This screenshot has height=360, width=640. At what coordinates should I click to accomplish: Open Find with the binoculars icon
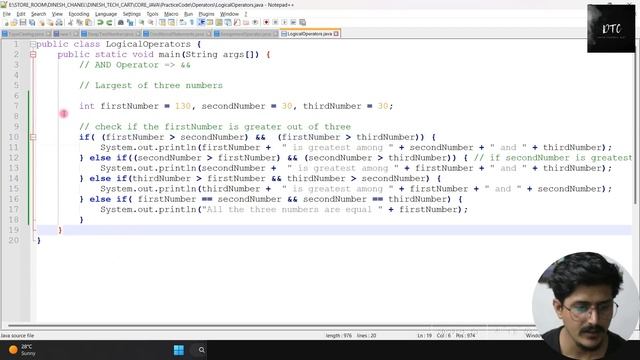pos(121,22)
